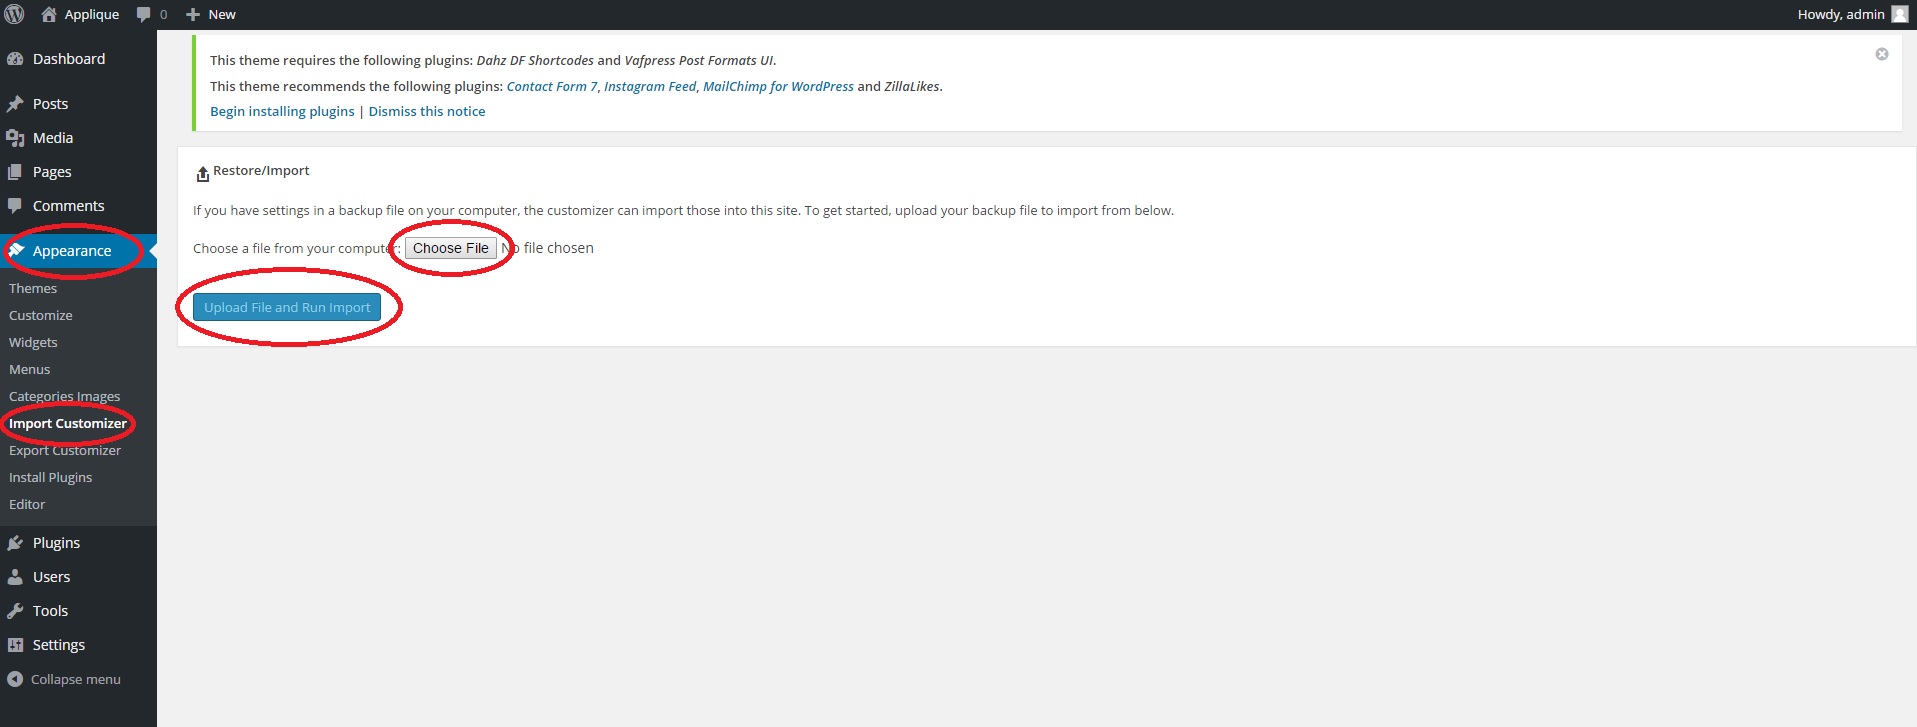Click the Posts pushpin icon
The width and height of the screenshot is (1917, 727).
point(15,104)
